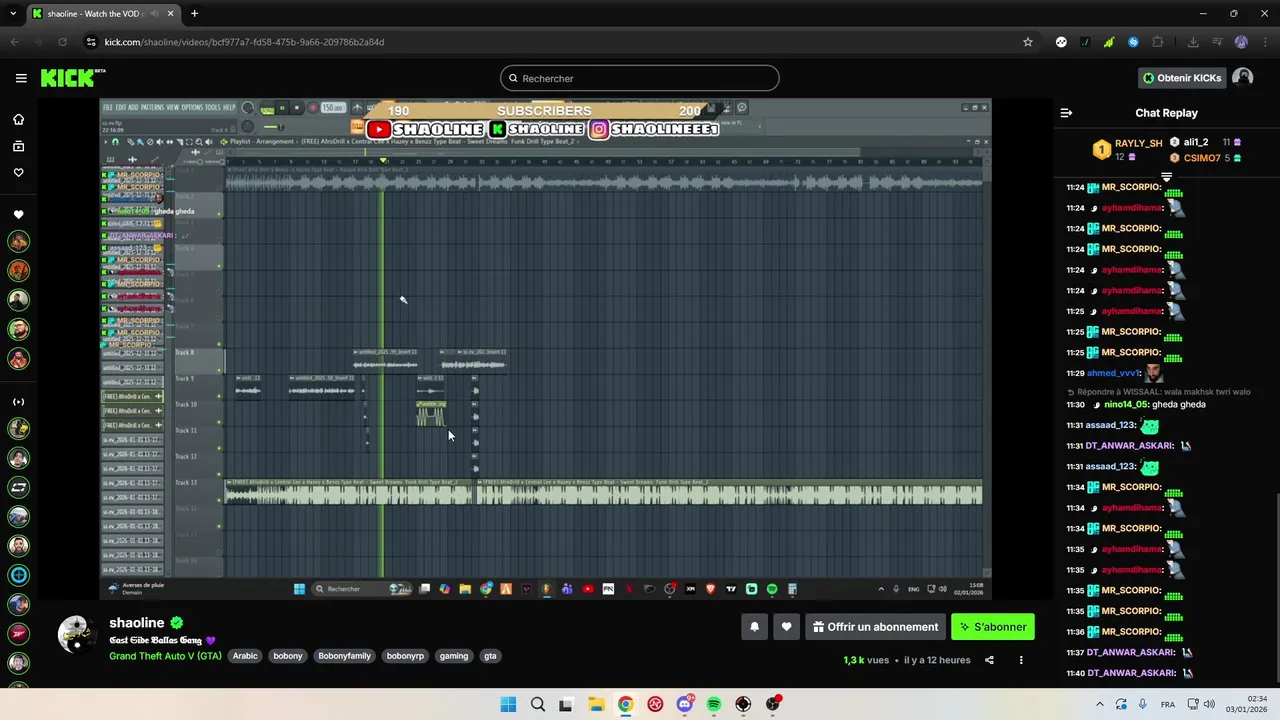This screenshot has height=720, width=1280.
Task: Show hidden system tray icons chevron
Action: (1099, 704)
